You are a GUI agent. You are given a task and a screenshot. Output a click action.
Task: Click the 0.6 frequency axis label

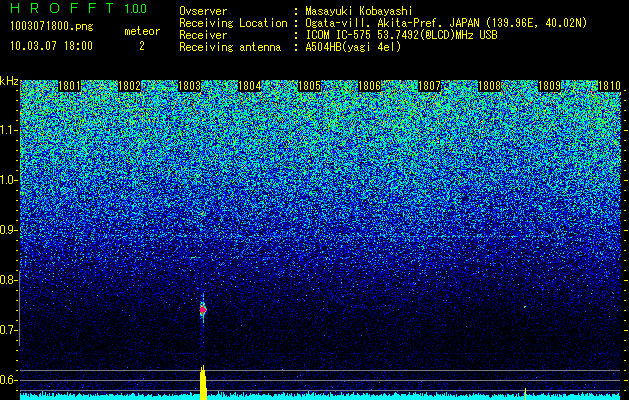coord(9,380)
